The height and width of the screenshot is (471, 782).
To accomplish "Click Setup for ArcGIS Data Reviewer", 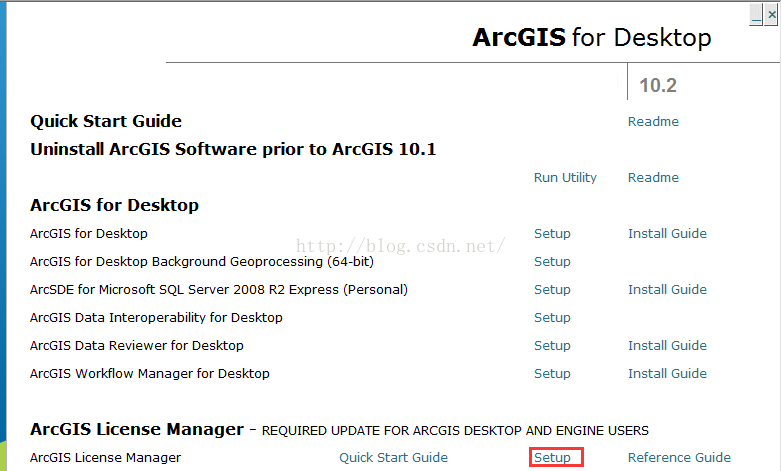I will 552,346.
